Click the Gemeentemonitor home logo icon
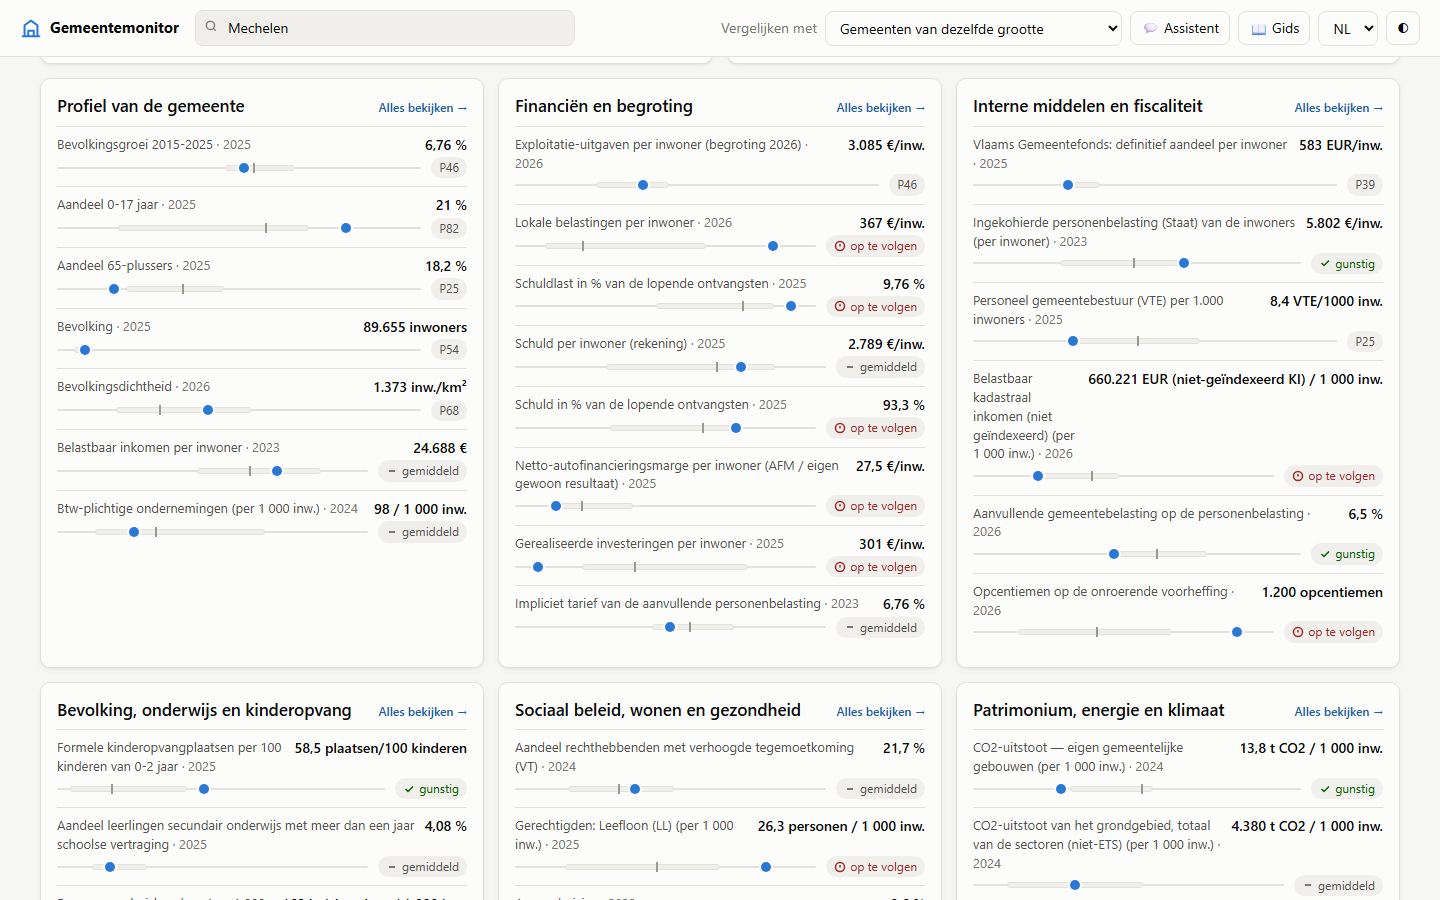The height and width of the screenshot is (900, 1440). pos(31,28)
